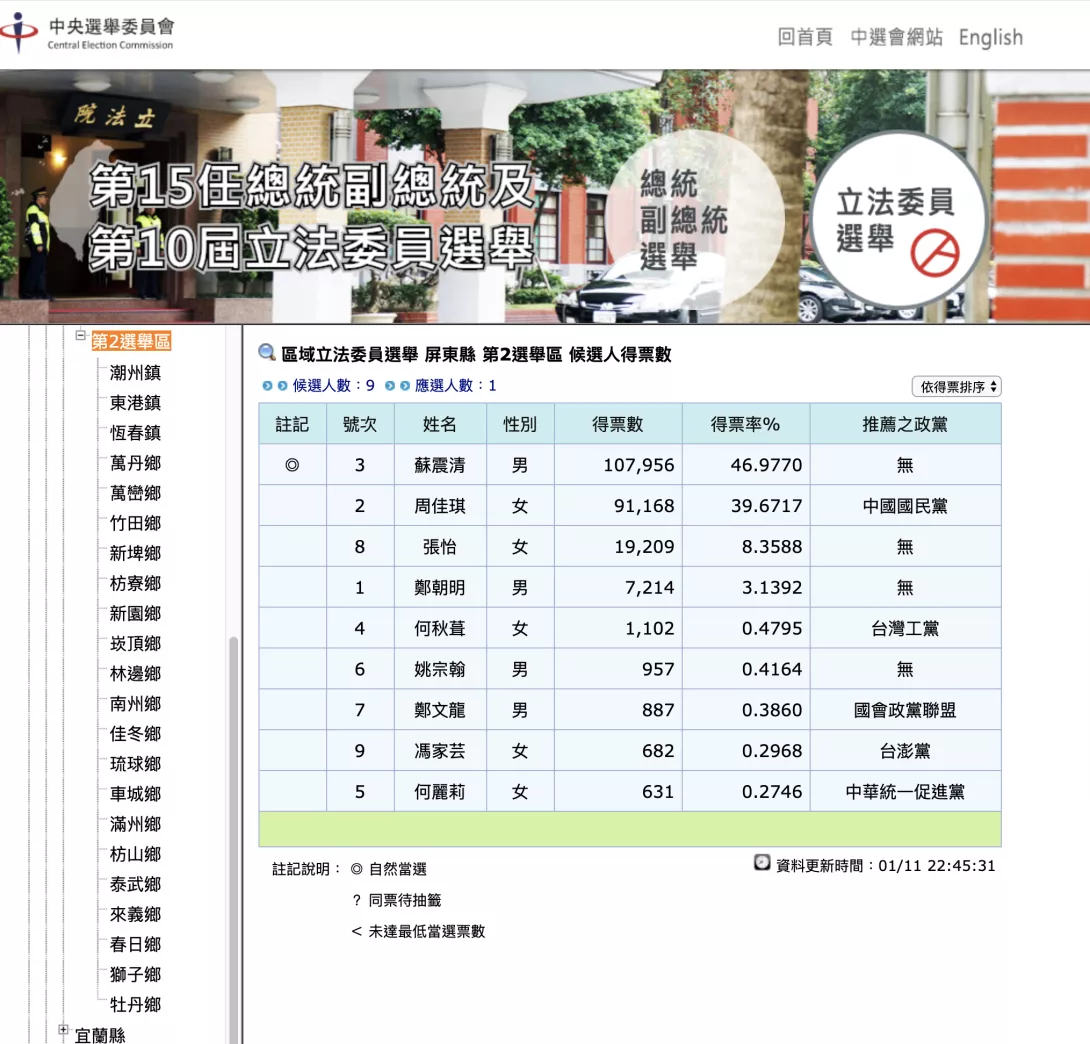Click the magnifier icon beside results title

tap(267, 353)
